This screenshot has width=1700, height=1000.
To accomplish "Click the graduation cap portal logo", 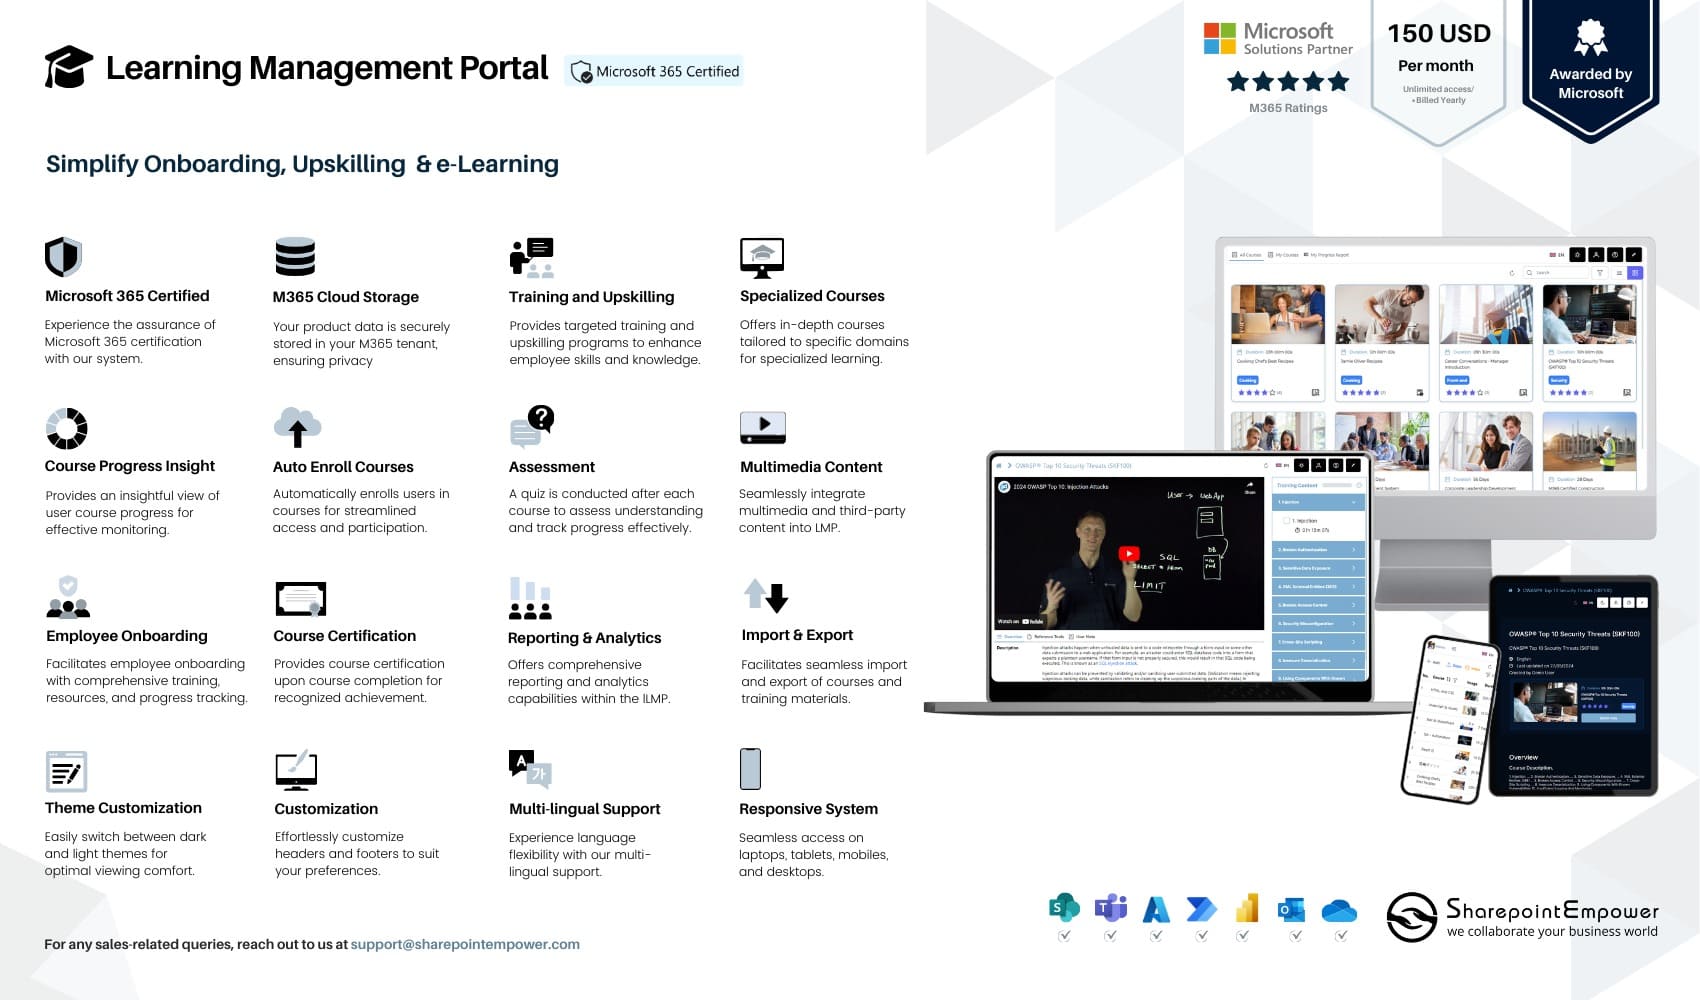I will click(x=68, y=67).
